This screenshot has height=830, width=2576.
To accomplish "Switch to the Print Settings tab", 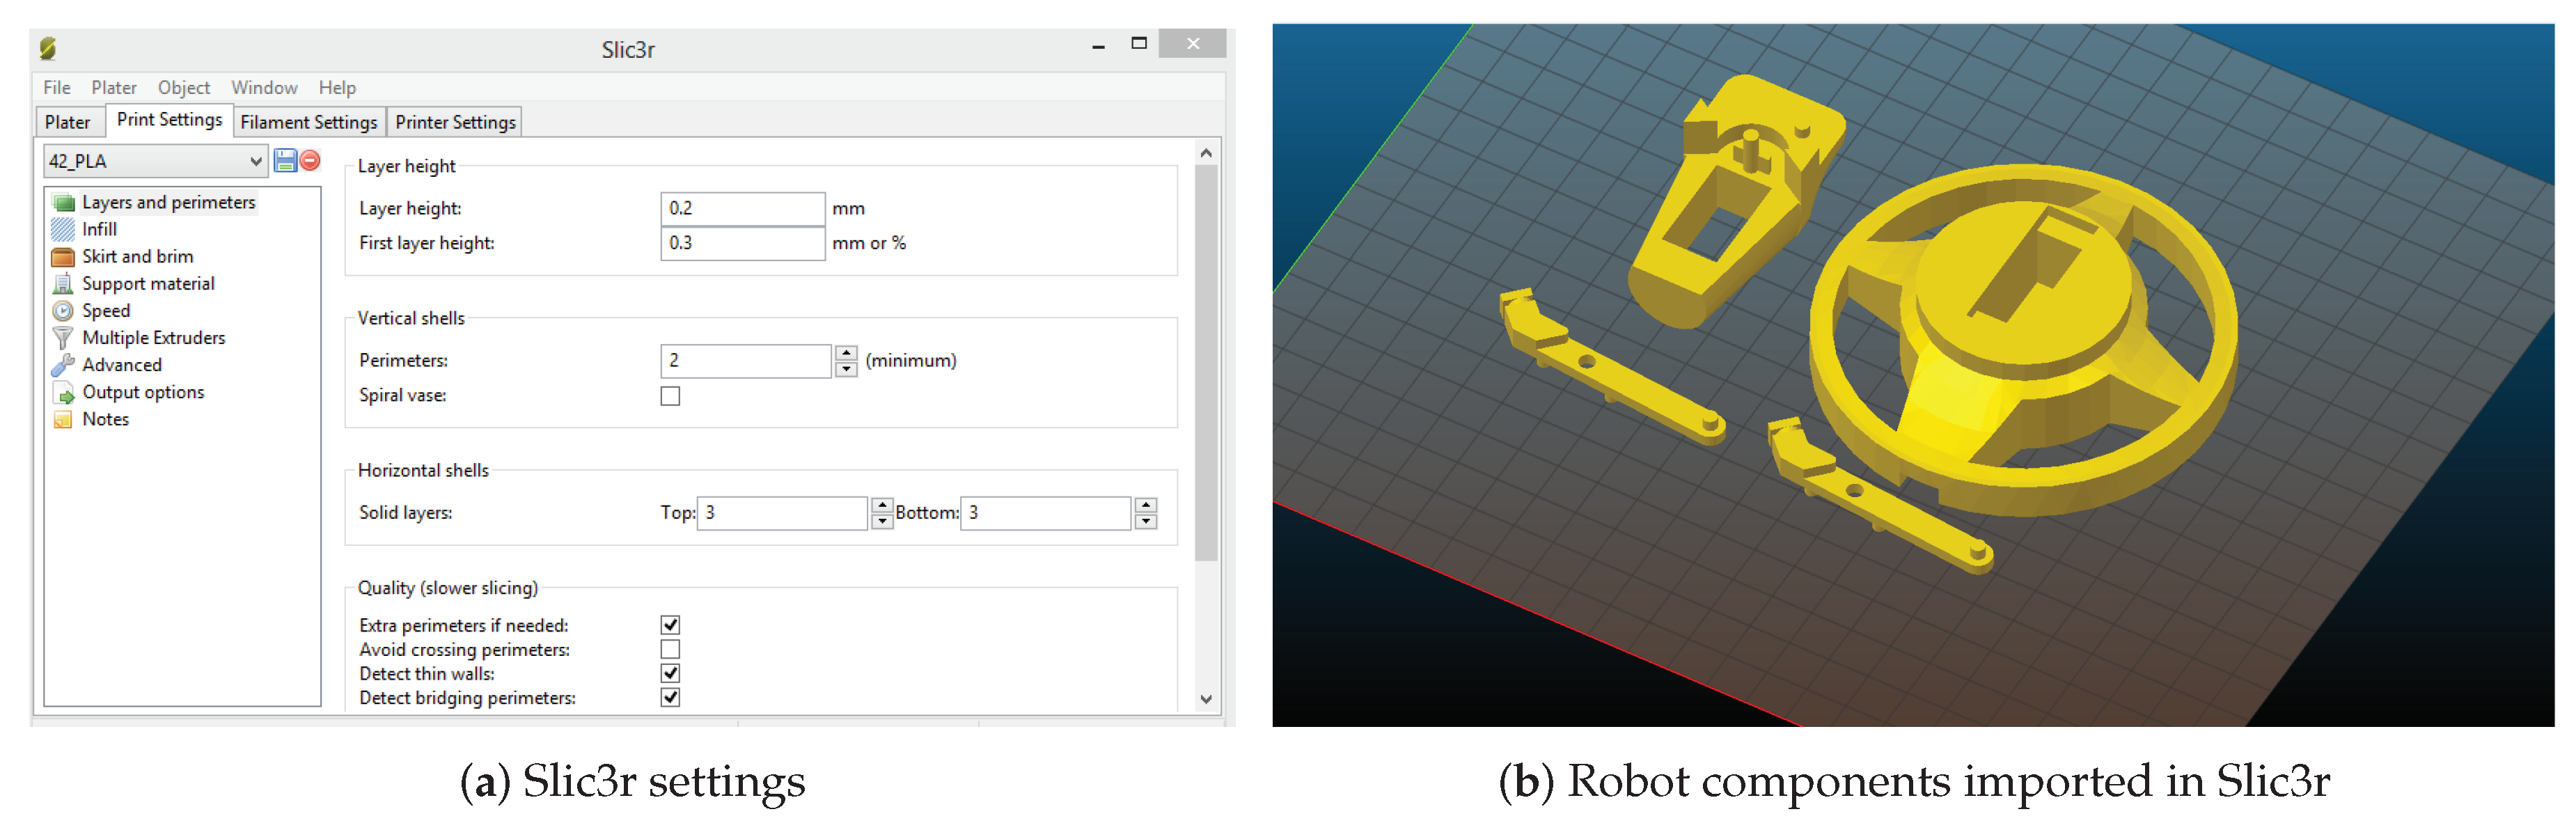I will [x=169, y=119].
